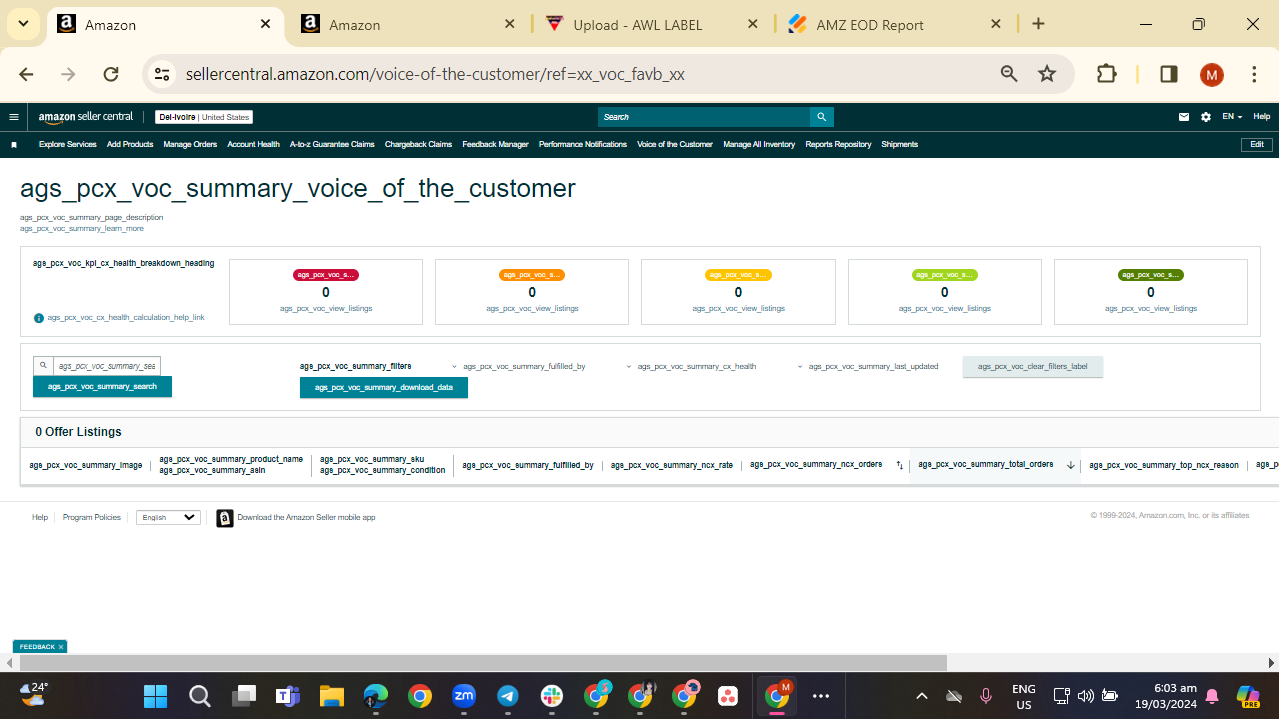Screen dimensions: 1279x719
Task: Open the Chrome three-dot menu
Action: coord(1254,74)
